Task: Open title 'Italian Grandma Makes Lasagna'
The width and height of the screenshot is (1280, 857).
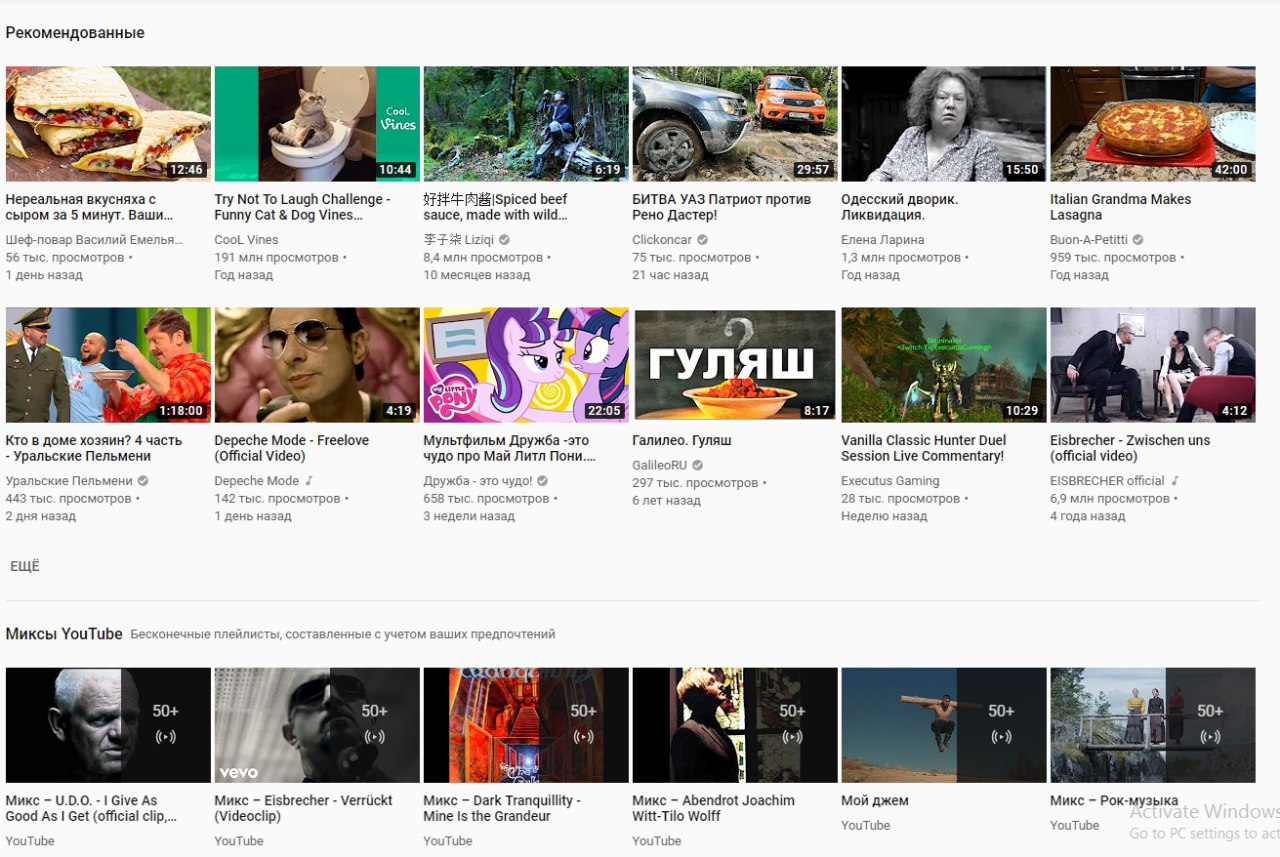Action: coord(1121,207)
